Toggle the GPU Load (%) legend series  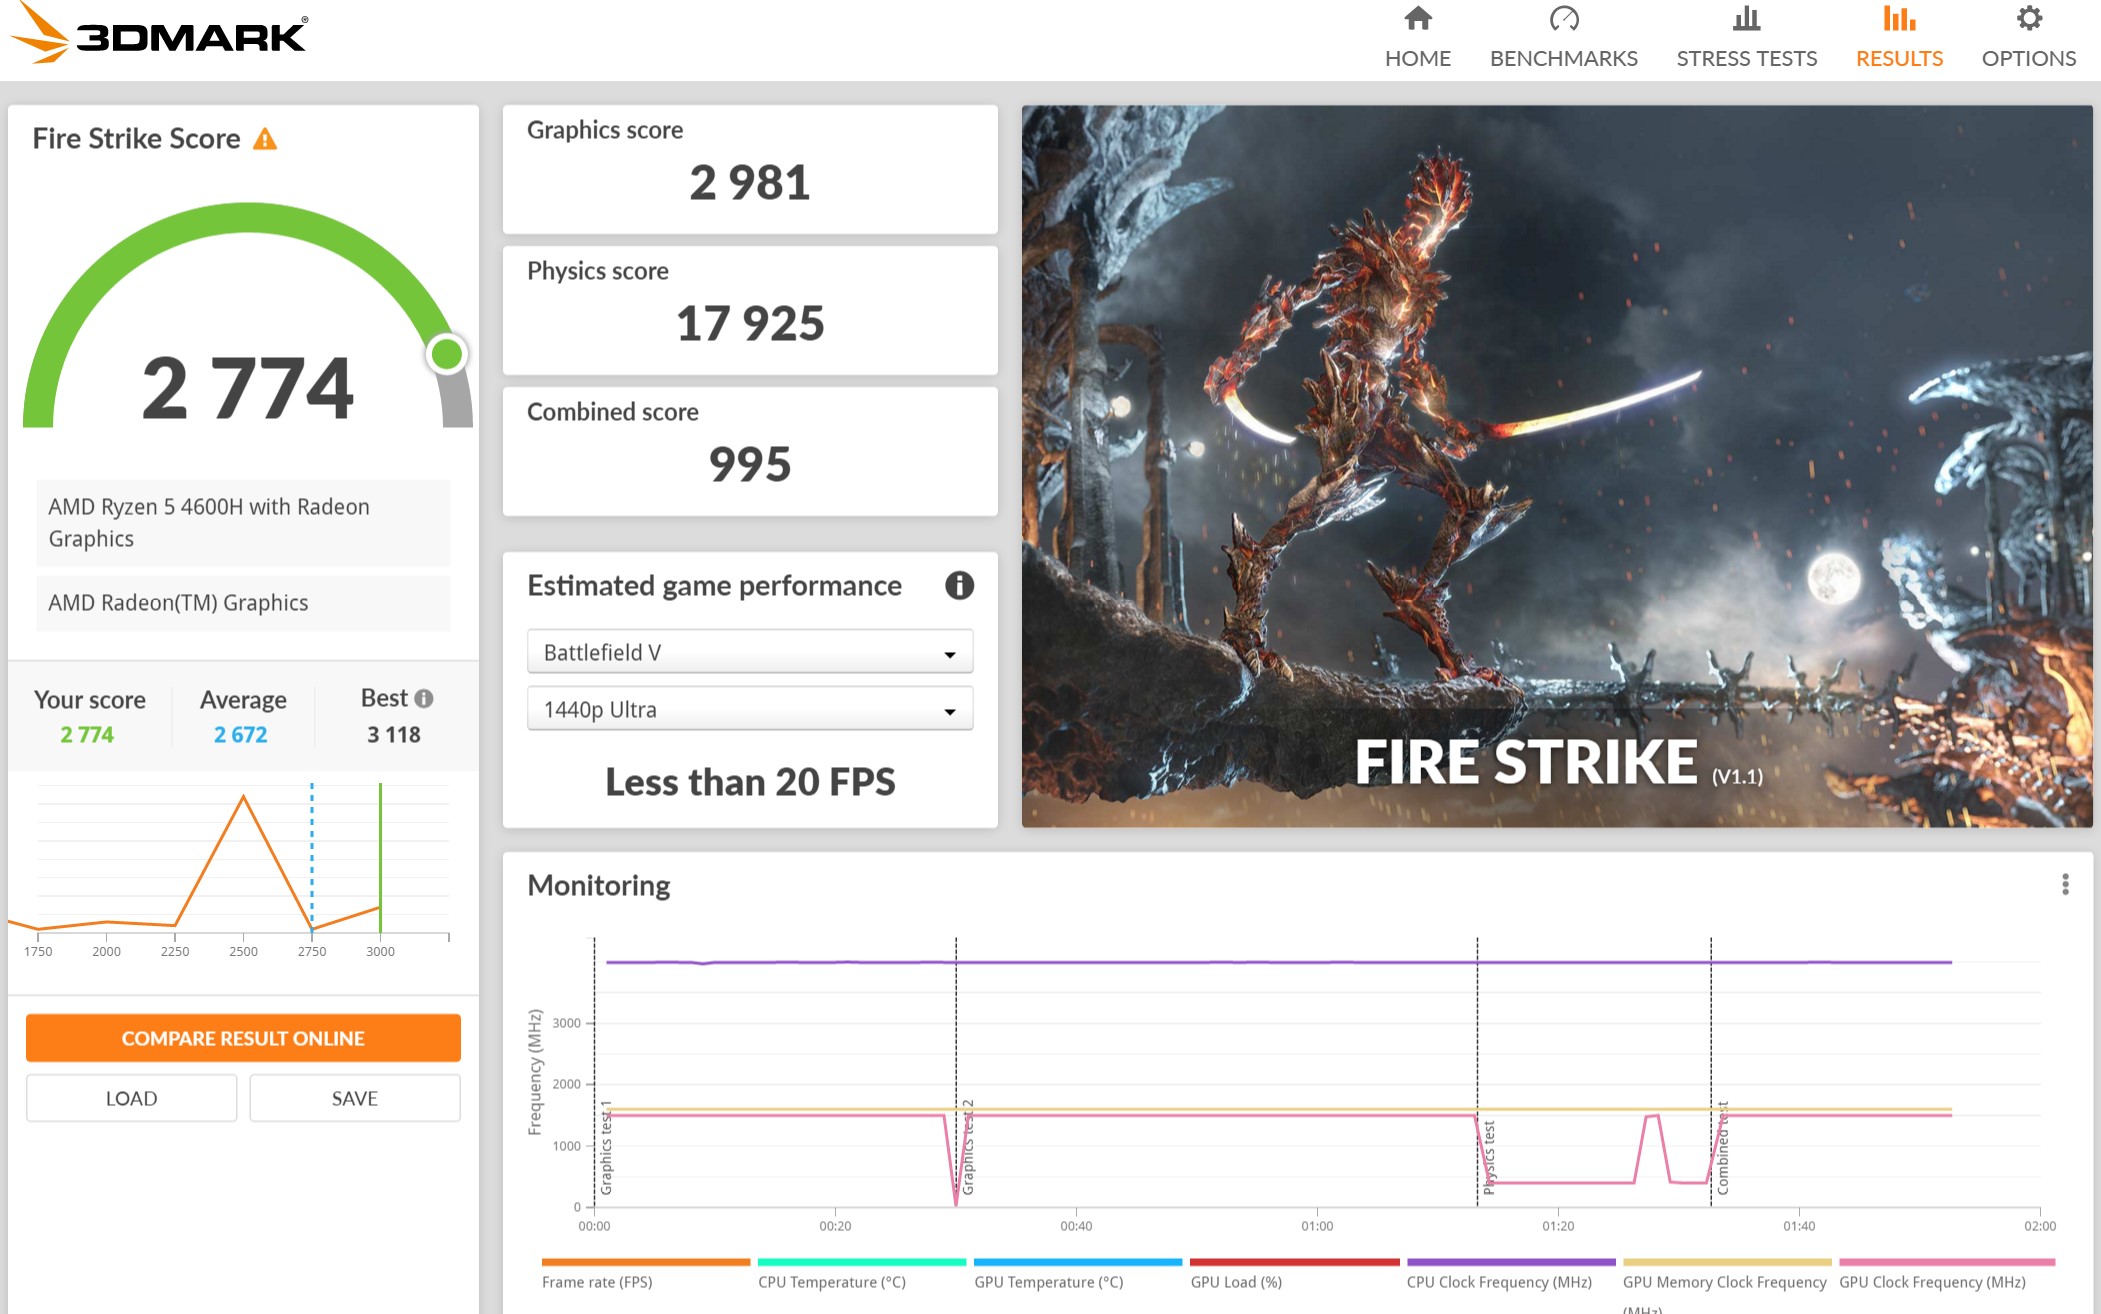tap(1236, 1281)
